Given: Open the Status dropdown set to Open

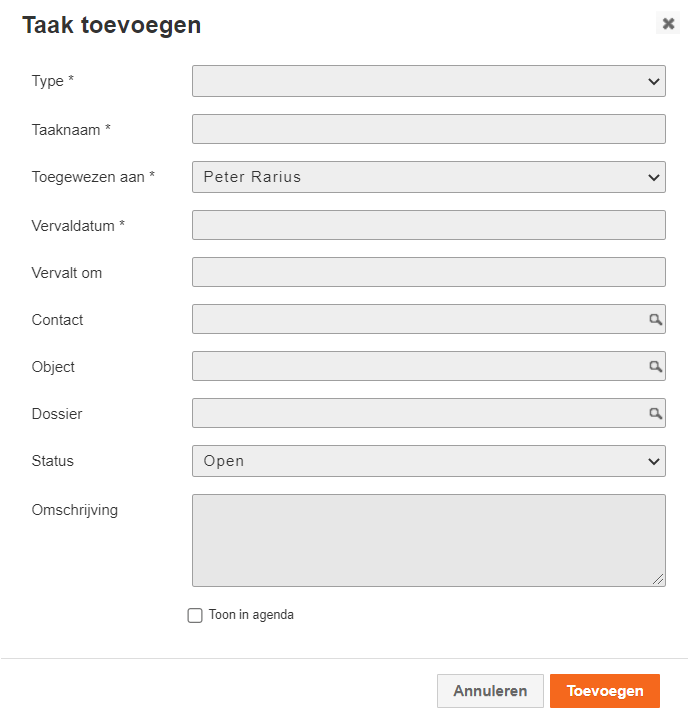Looking at the screenshot, I should coord(429,461).
